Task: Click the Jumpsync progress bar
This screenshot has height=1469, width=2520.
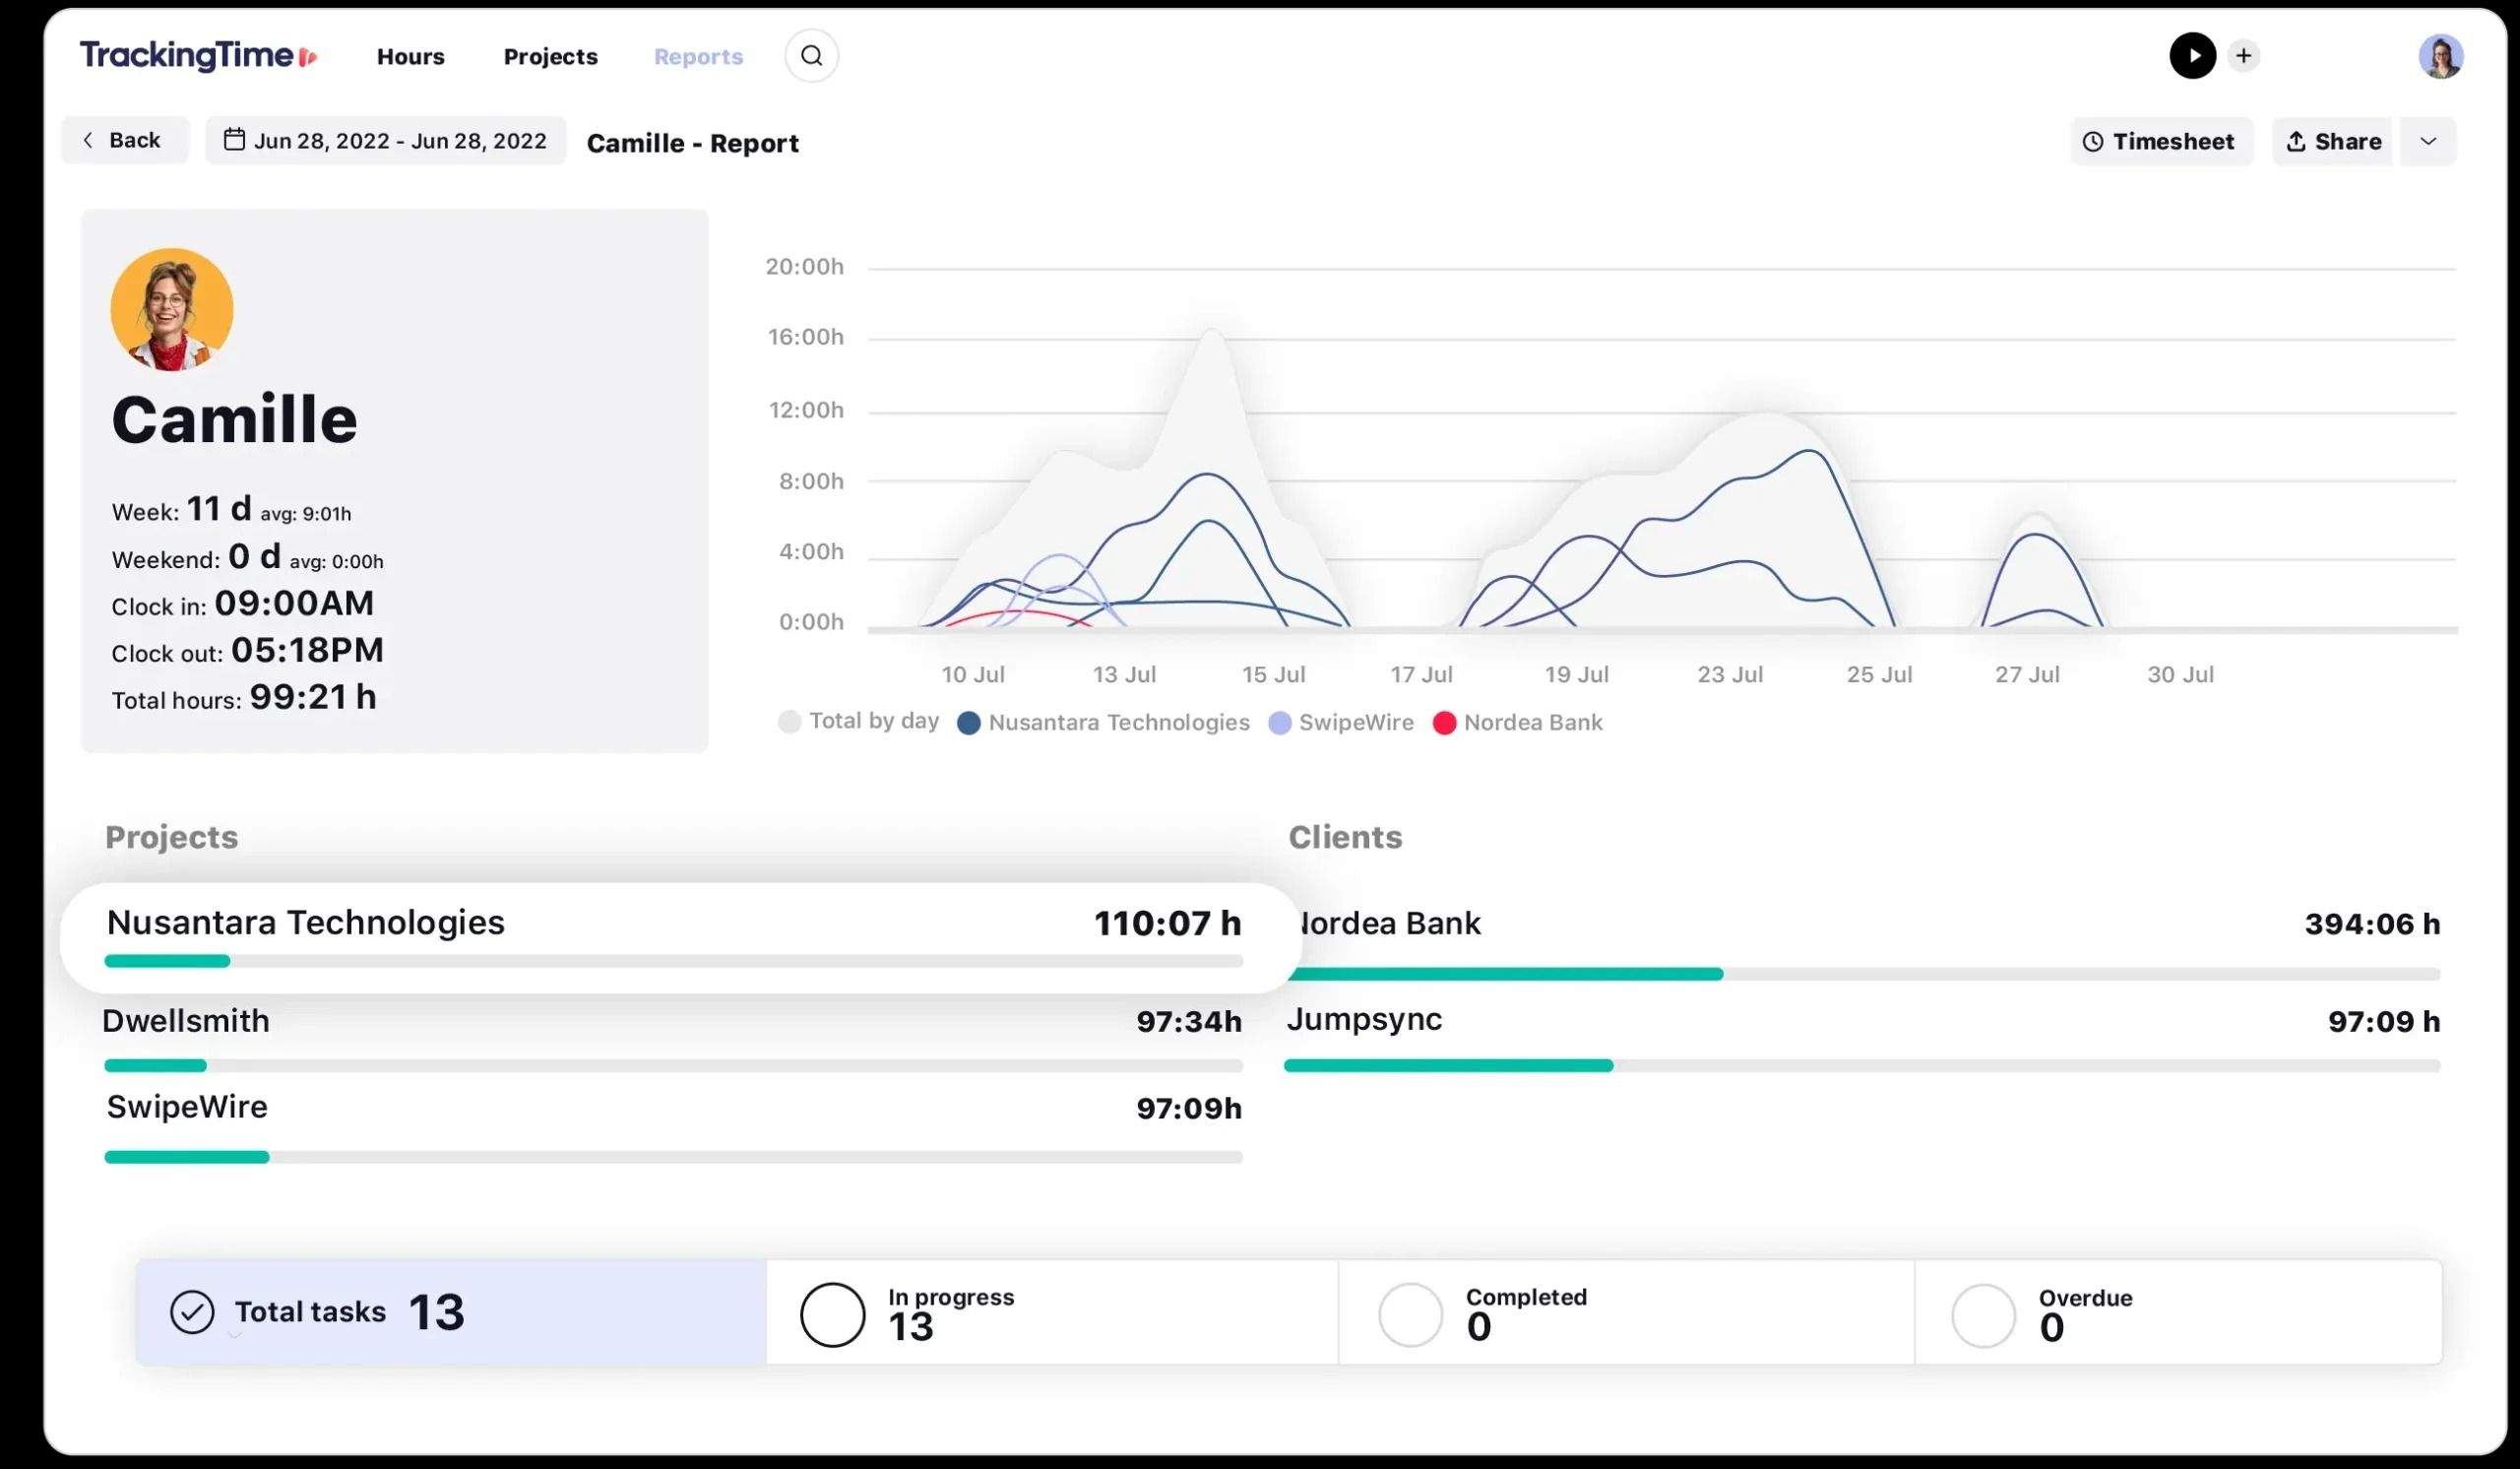Action: [1862, 1066]
